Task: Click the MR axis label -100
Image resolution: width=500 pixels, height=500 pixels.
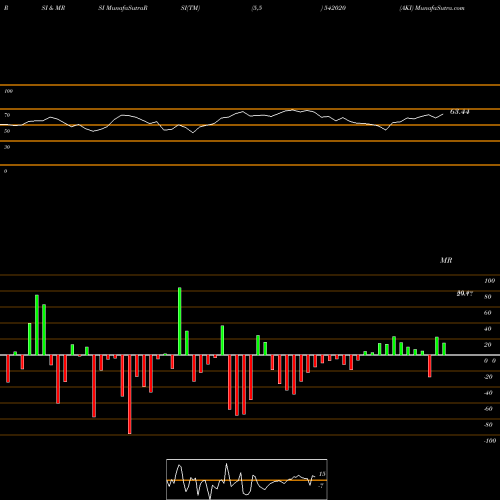Action: click(x=490, y=441)
